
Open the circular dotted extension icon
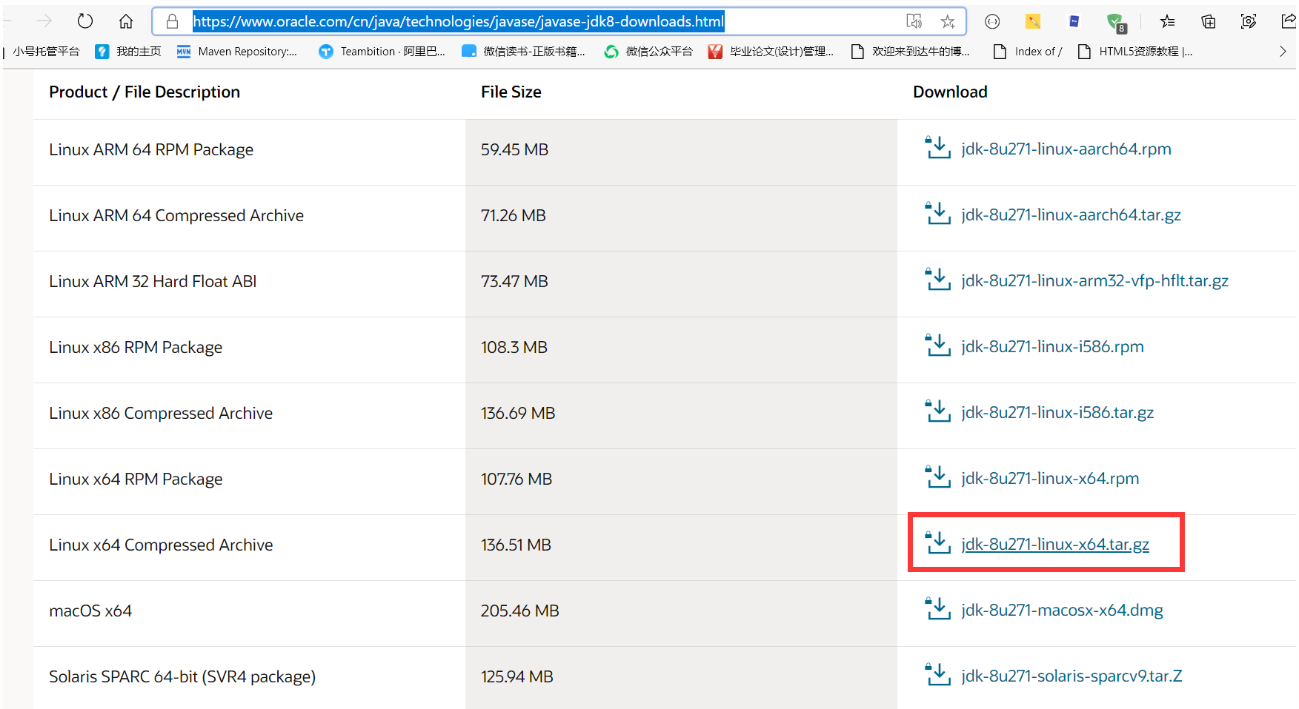point(992,21)
